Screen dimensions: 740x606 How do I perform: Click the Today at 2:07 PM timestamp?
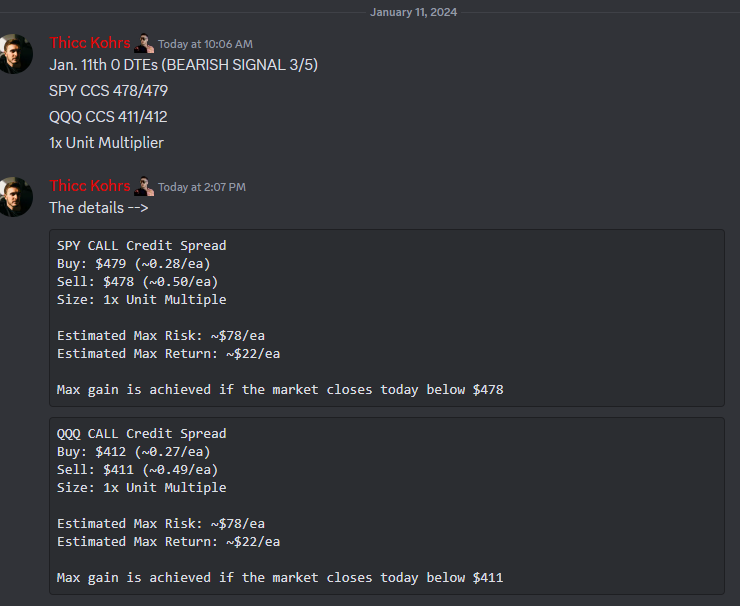point(202,187)
